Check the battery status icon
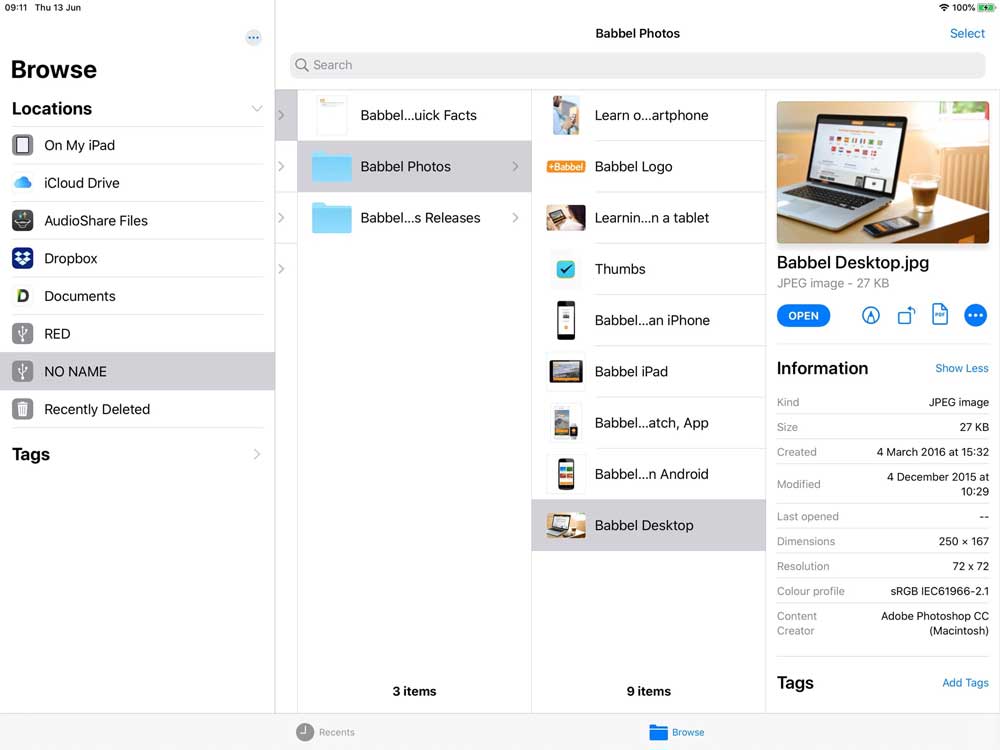The height and width of the screenshot is (750, 1000). (986, 8)
